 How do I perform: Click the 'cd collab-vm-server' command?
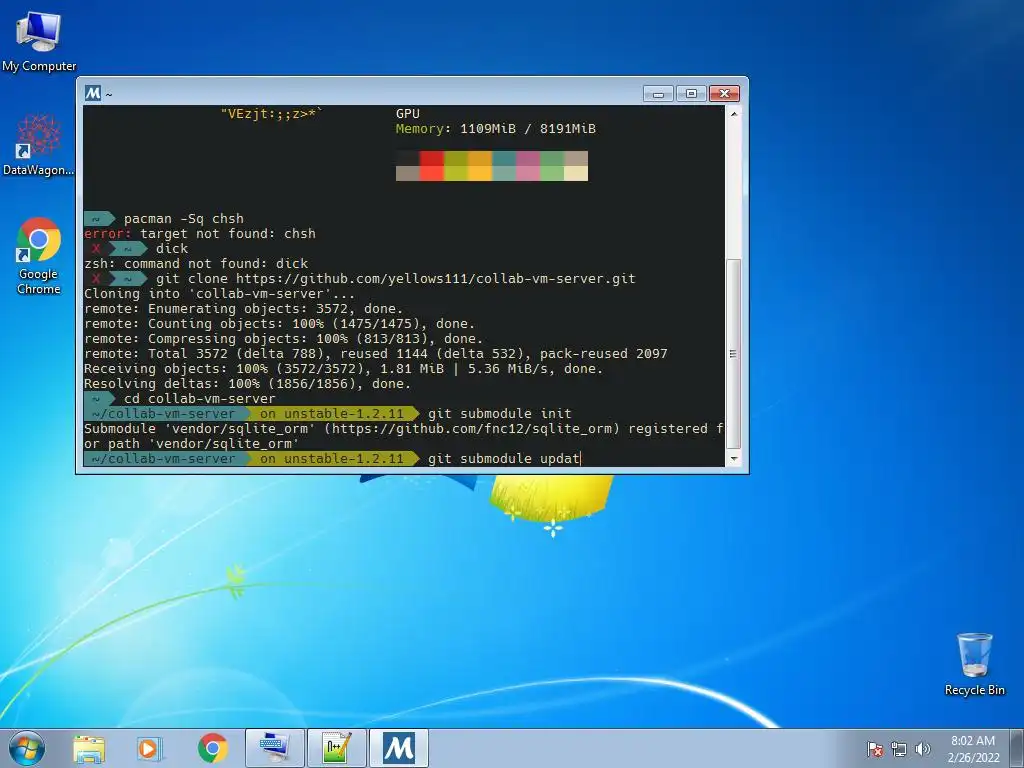(200, 399)
